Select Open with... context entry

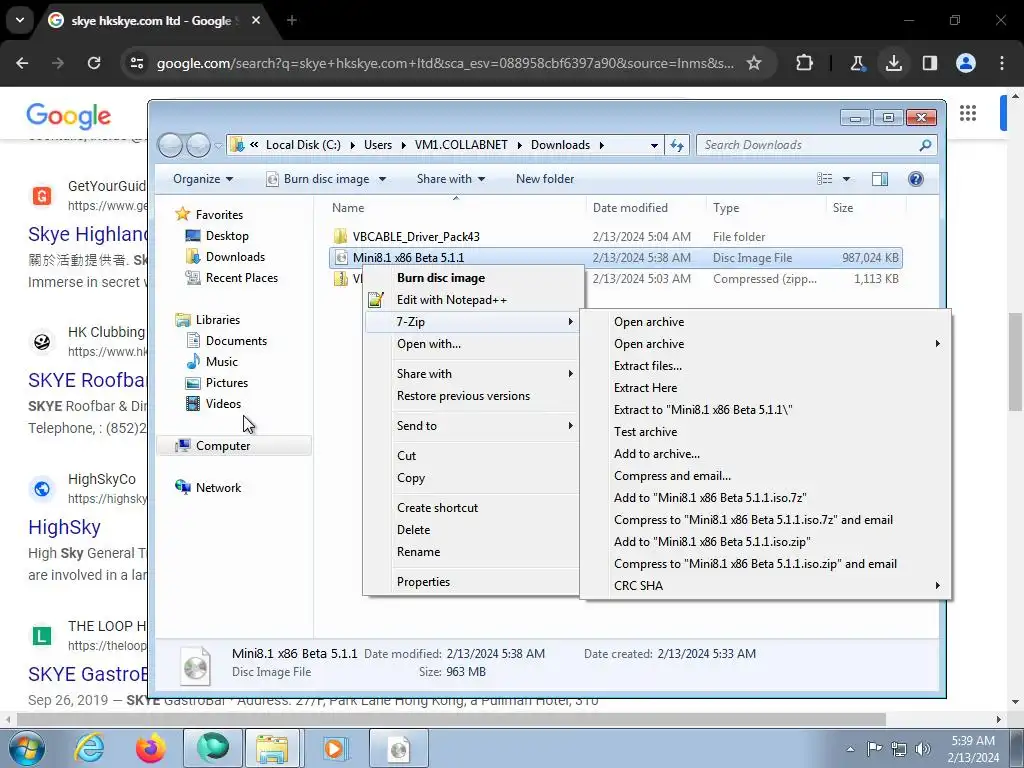pos(428,344)
